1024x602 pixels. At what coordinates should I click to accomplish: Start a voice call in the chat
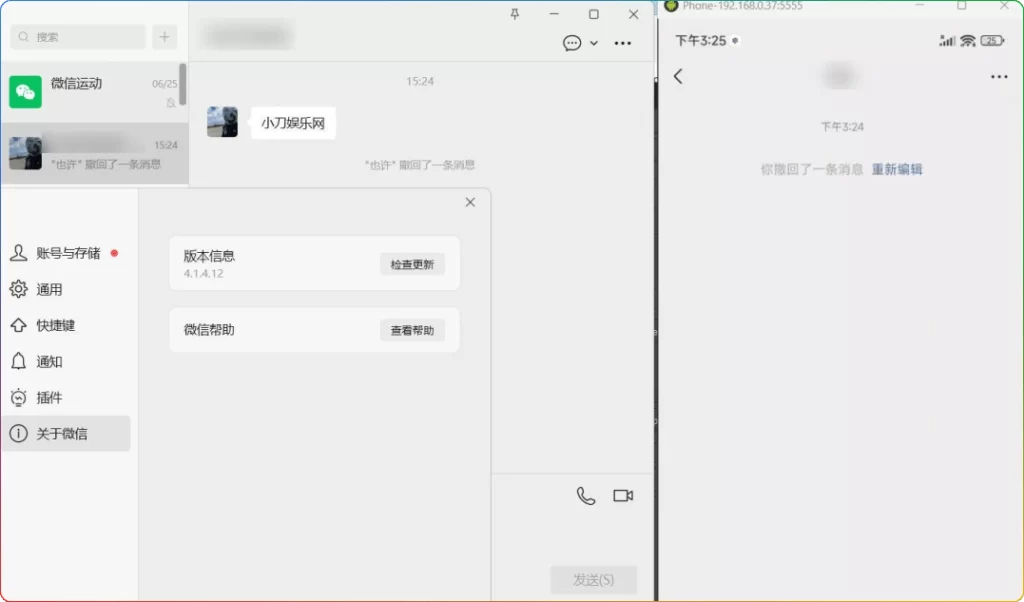pos(585,494)
